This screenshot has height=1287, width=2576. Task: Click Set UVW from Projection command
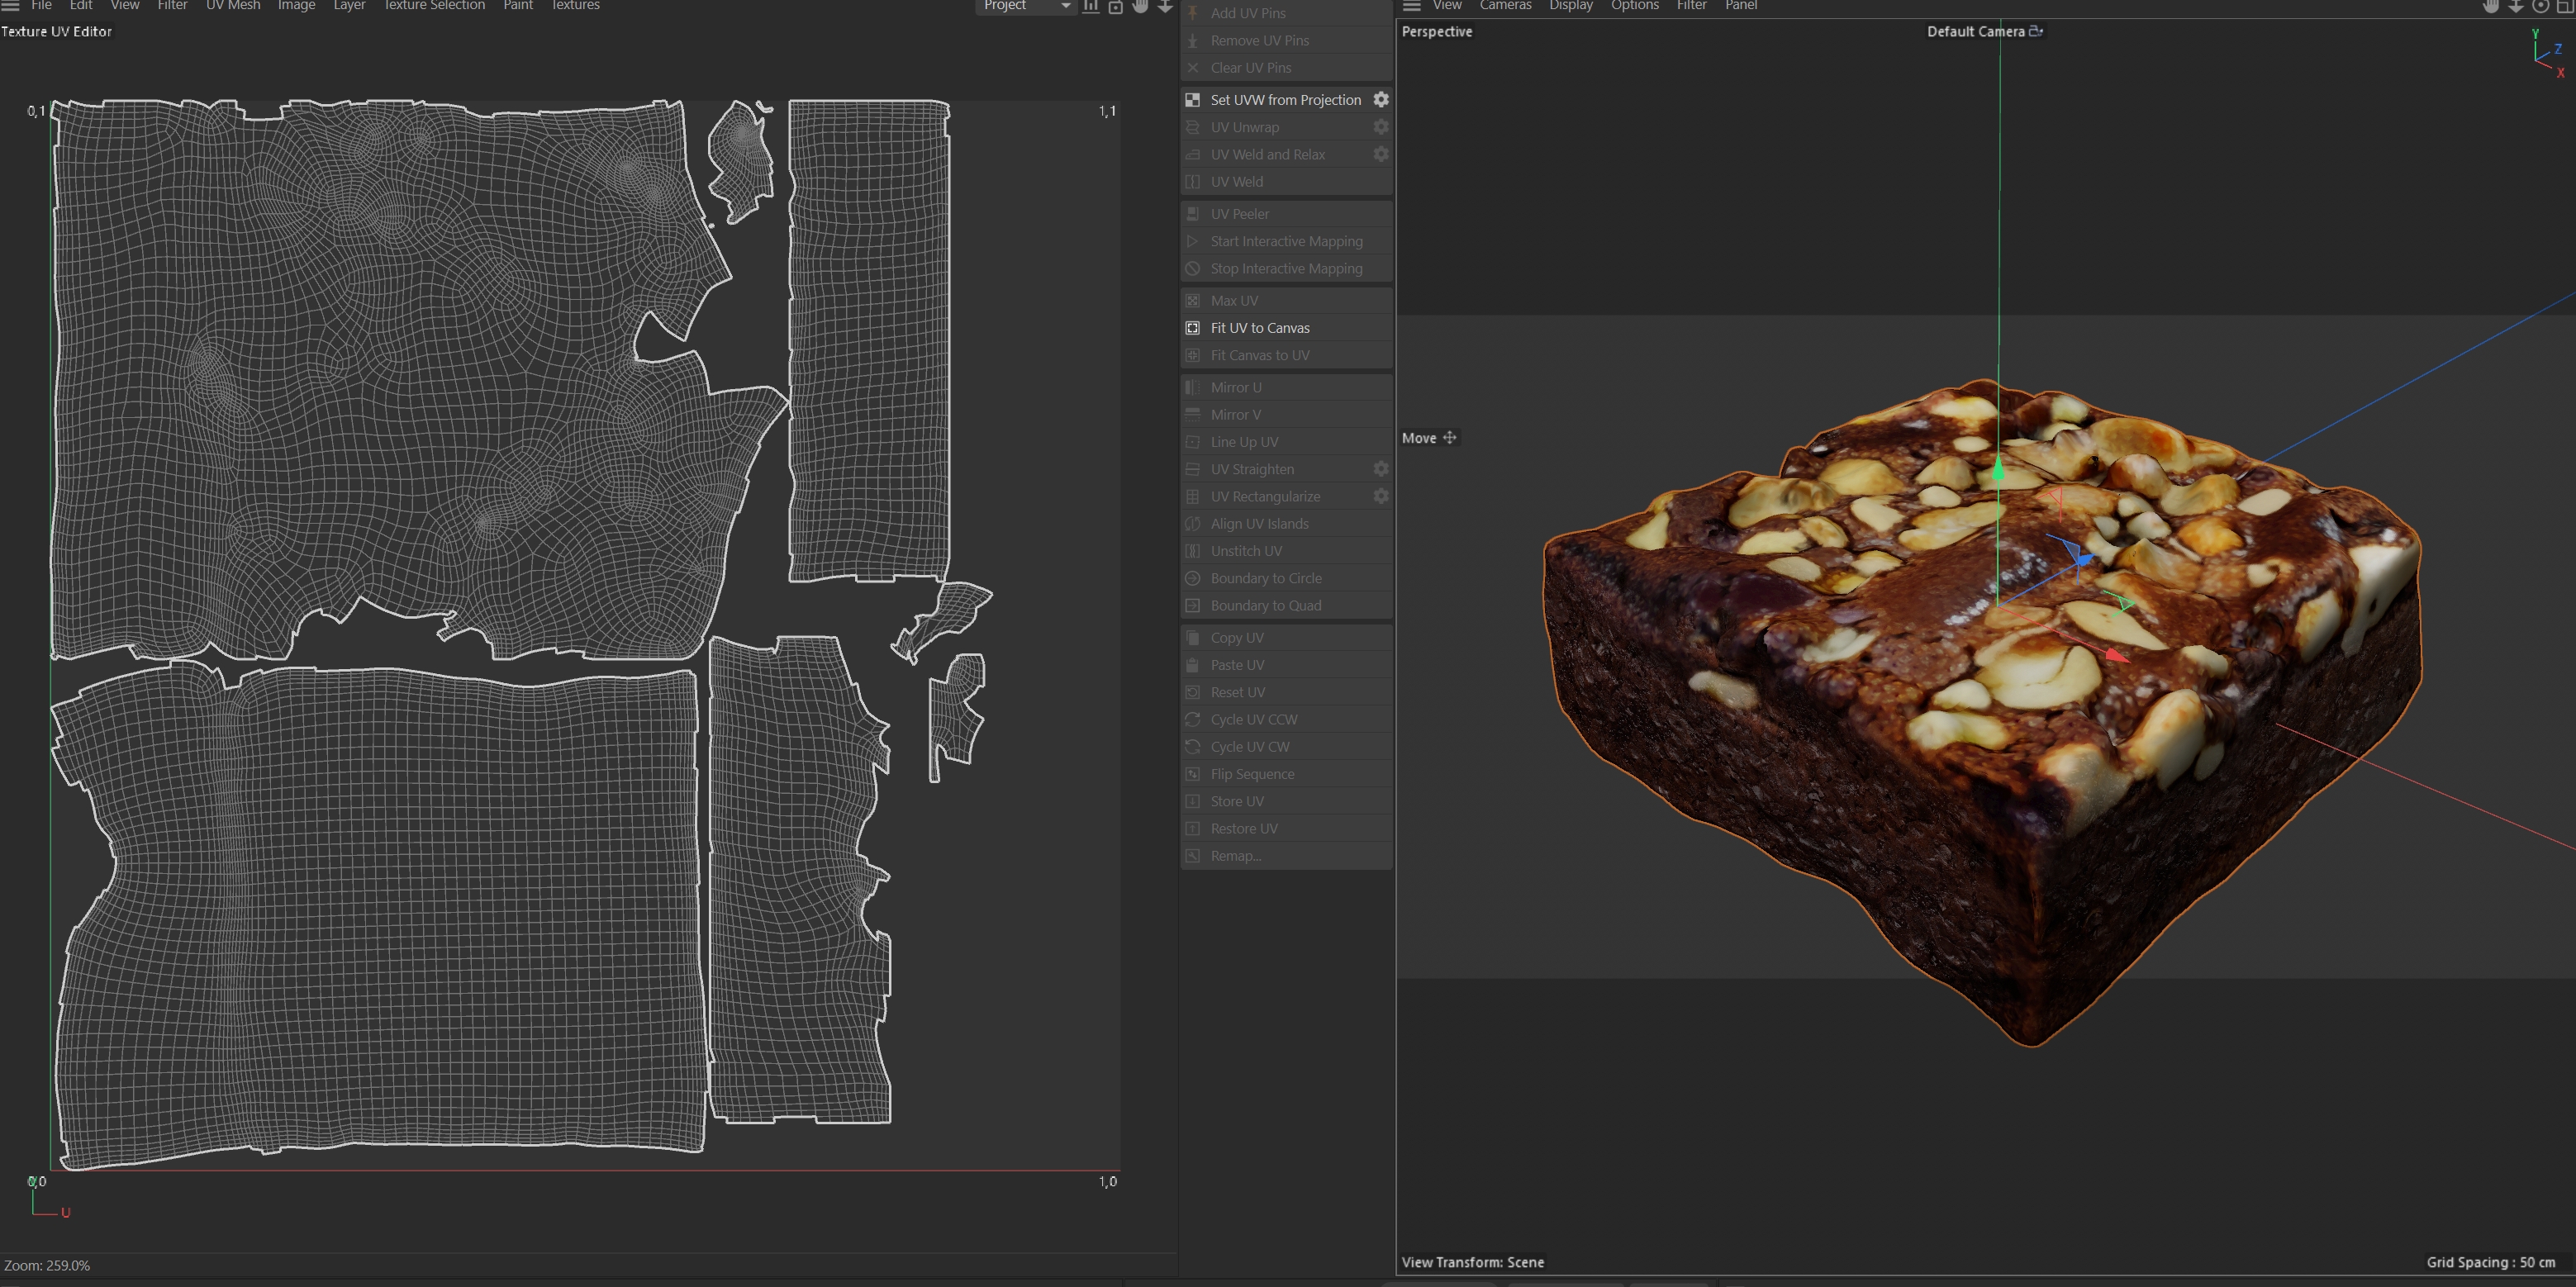(1285, 100)
